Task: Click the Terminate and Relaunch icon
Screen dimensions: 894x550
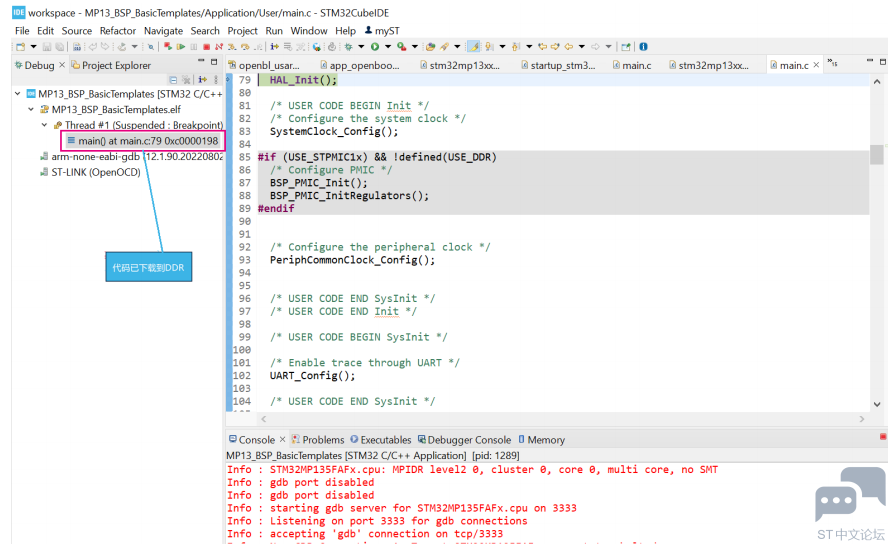Action: (x=168, y=47)
